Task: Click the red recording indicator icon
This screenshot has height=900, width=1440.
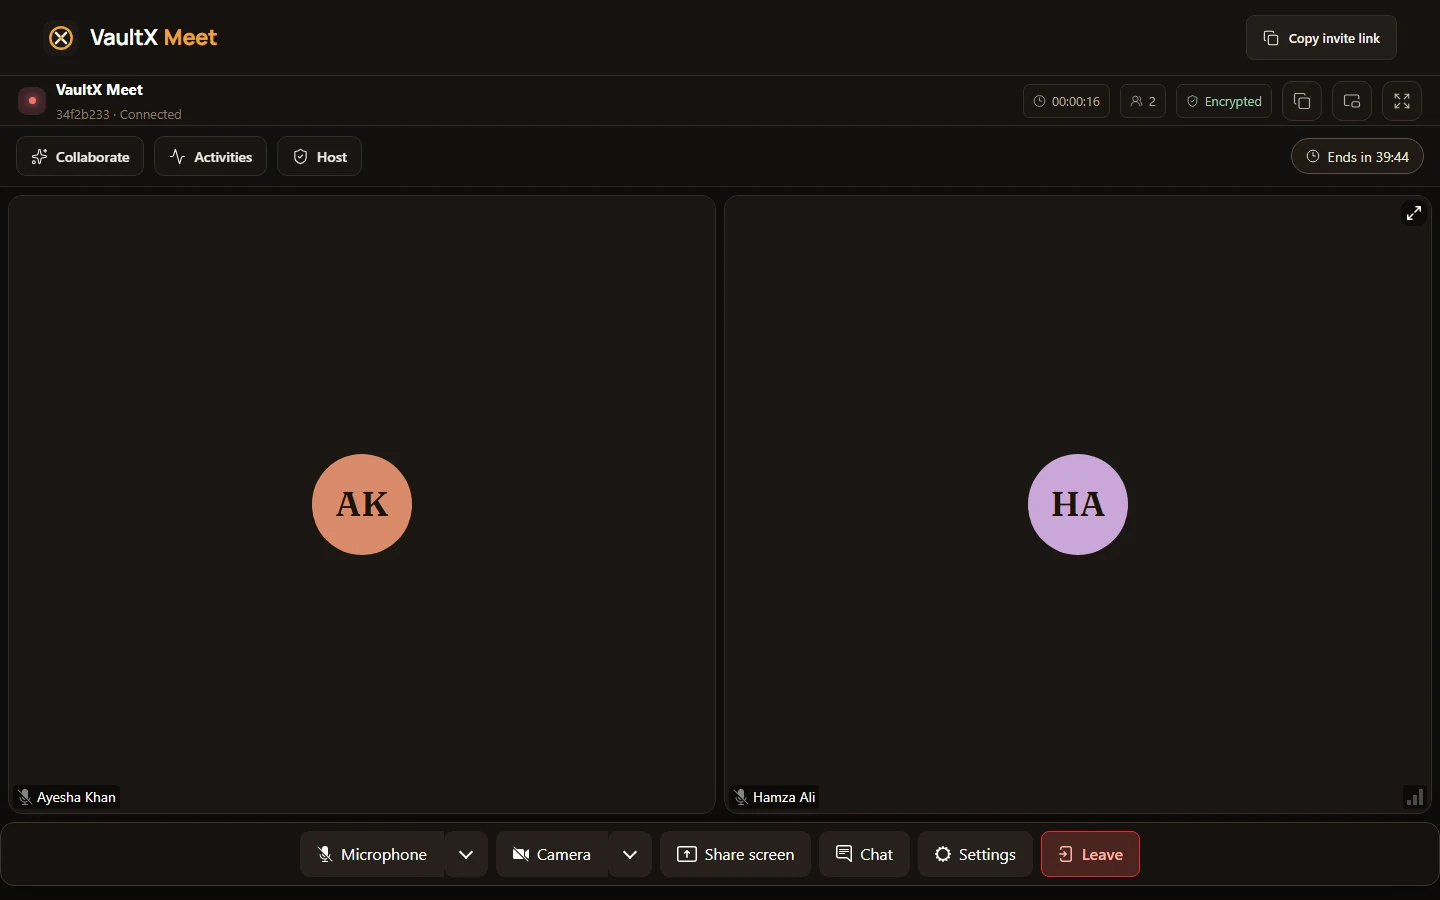Action: coord(32,101)
